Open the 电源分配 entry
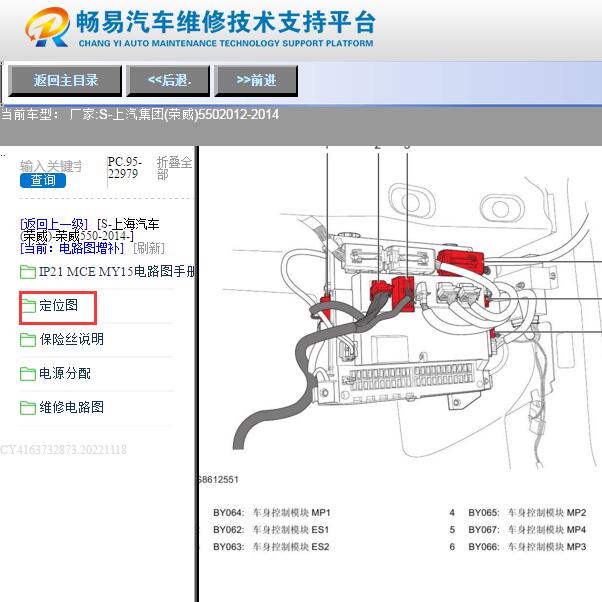This screenshot has width=602, height=602. pos(55,373)
